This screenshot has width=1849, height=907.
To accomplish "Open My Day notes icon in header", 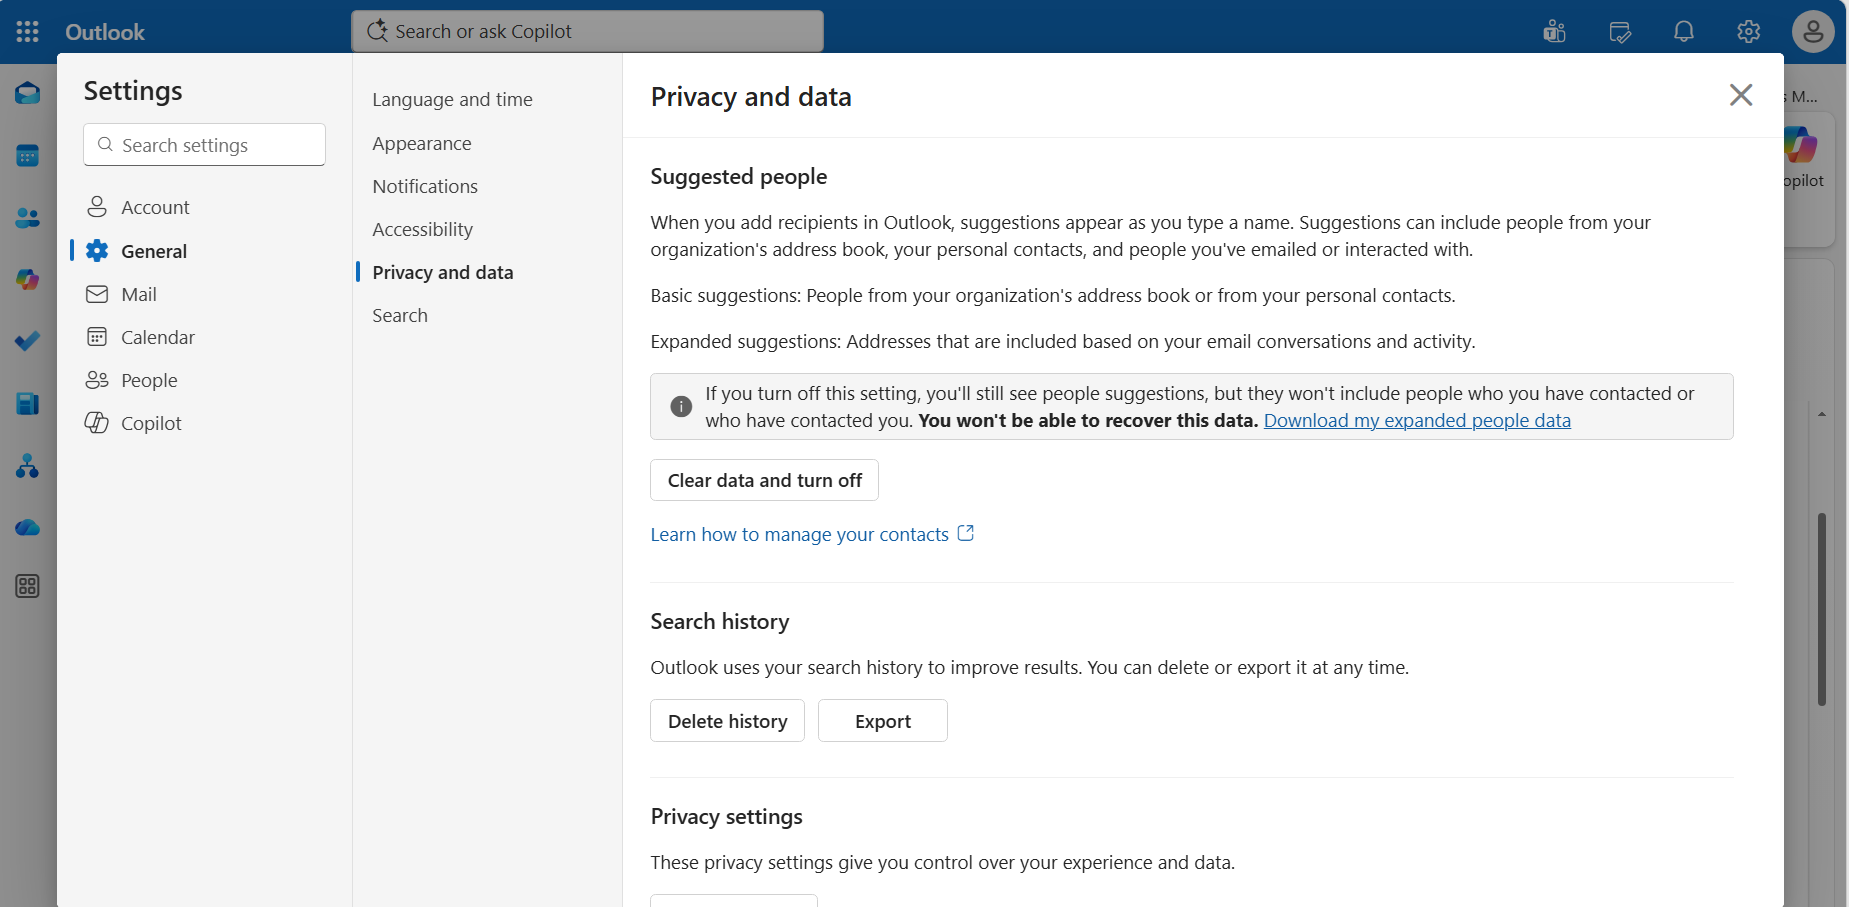I will tap(1620, 32).
